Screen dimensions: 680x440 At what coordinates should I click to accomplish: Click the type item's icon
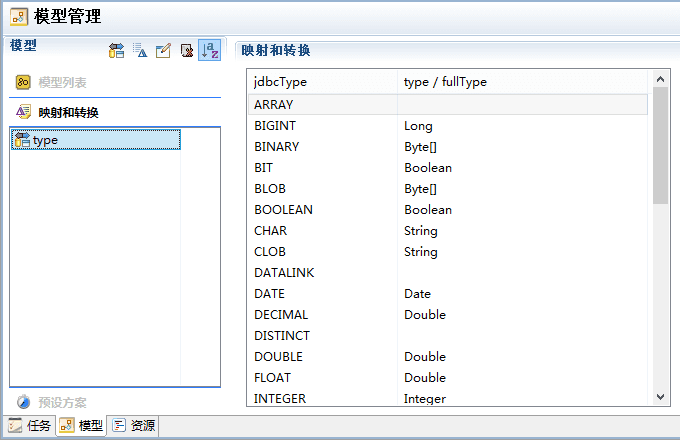[22, 140]
